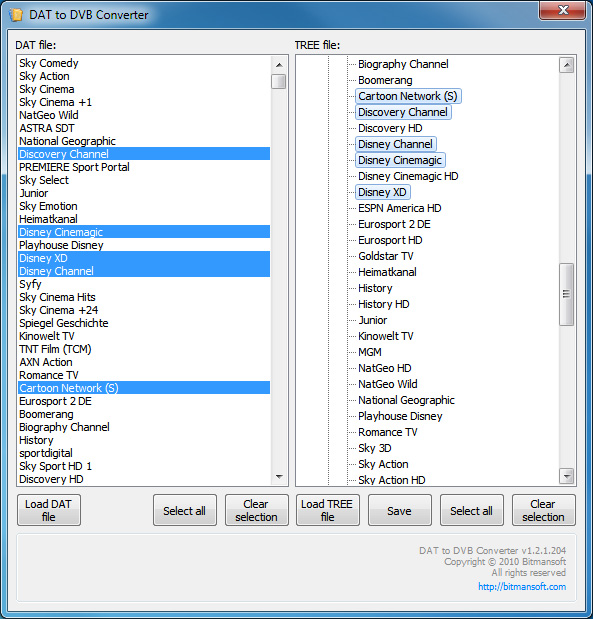Viewport: 593px width, 619px height.
Task: Select Sky Comedy in the DAT list
Action: [x=144, y=63]
